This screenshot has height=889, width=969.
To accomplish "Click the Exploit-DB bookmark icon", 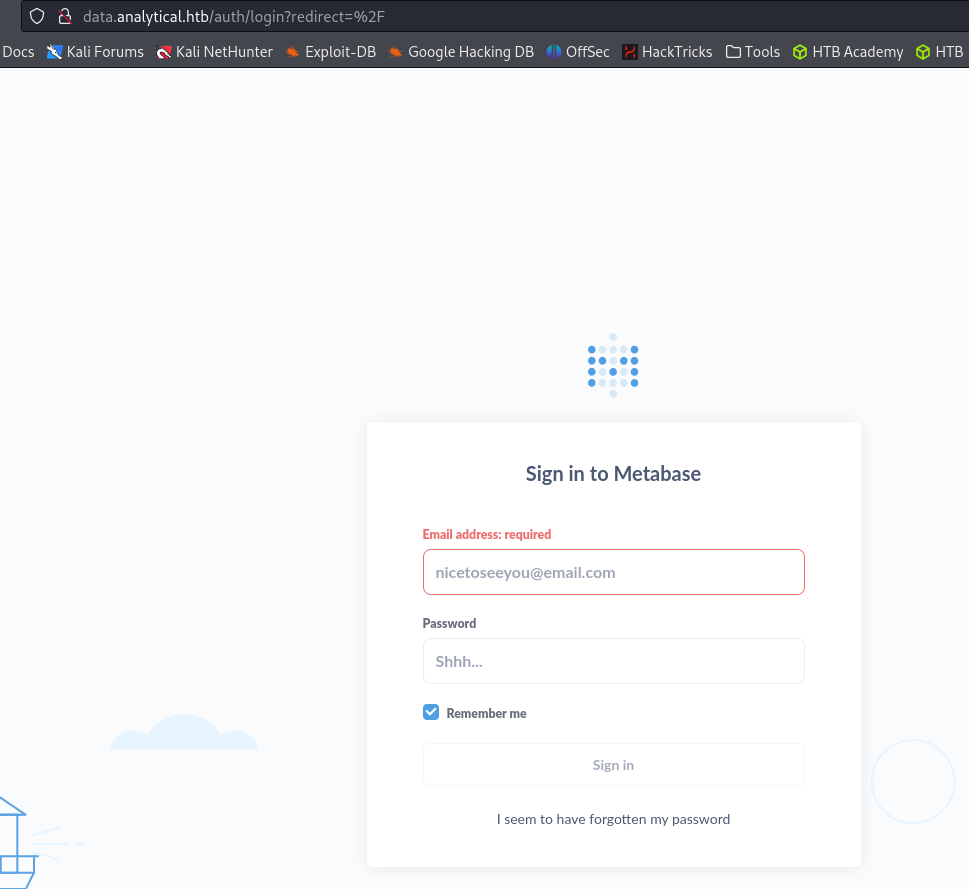I will point(292,53).
